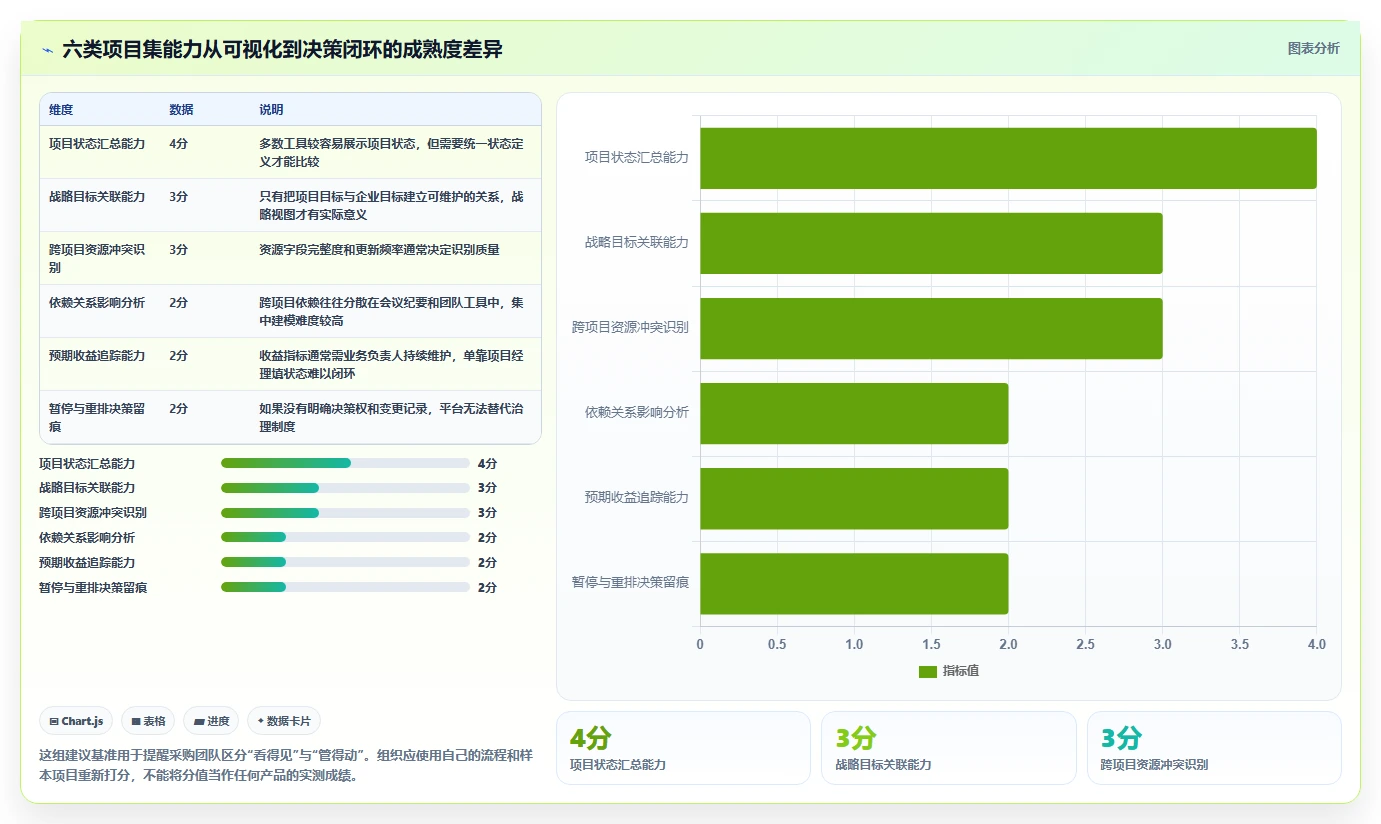This screenshot has width=1381, height=824.
Task: Click table cell 战略目标关联能力
Action: coord(97,197)
